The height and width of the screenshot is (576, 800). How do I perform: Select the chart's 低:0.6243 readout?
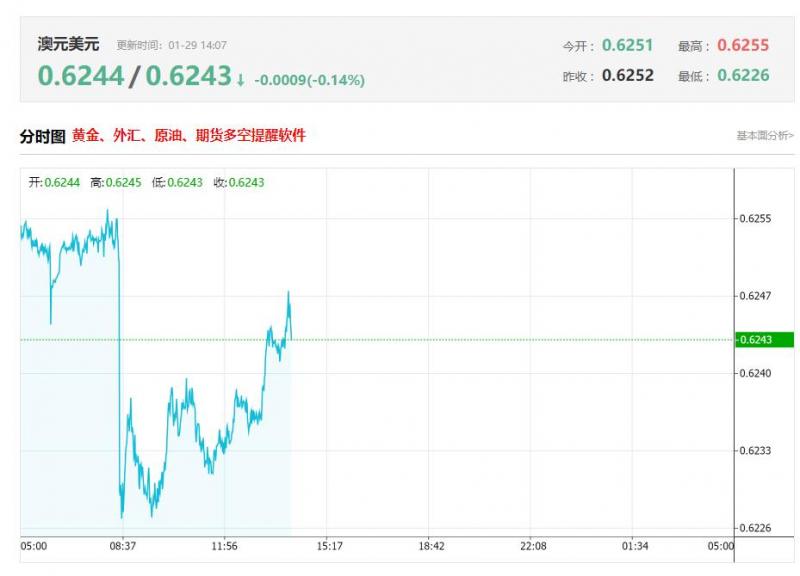pos(177,182)
